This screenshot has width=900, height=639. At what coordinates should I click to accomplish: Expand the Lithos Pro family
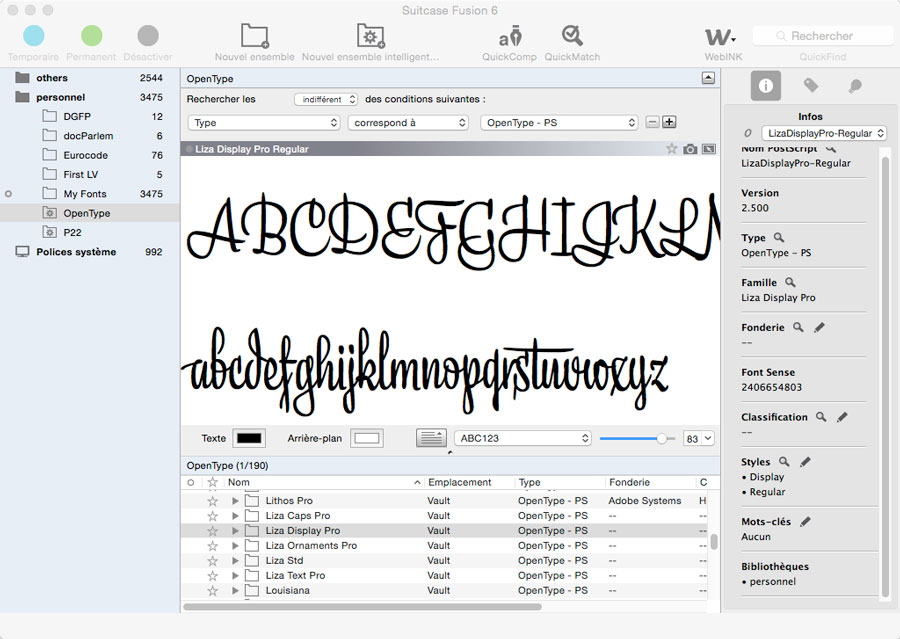pos(235,501)
